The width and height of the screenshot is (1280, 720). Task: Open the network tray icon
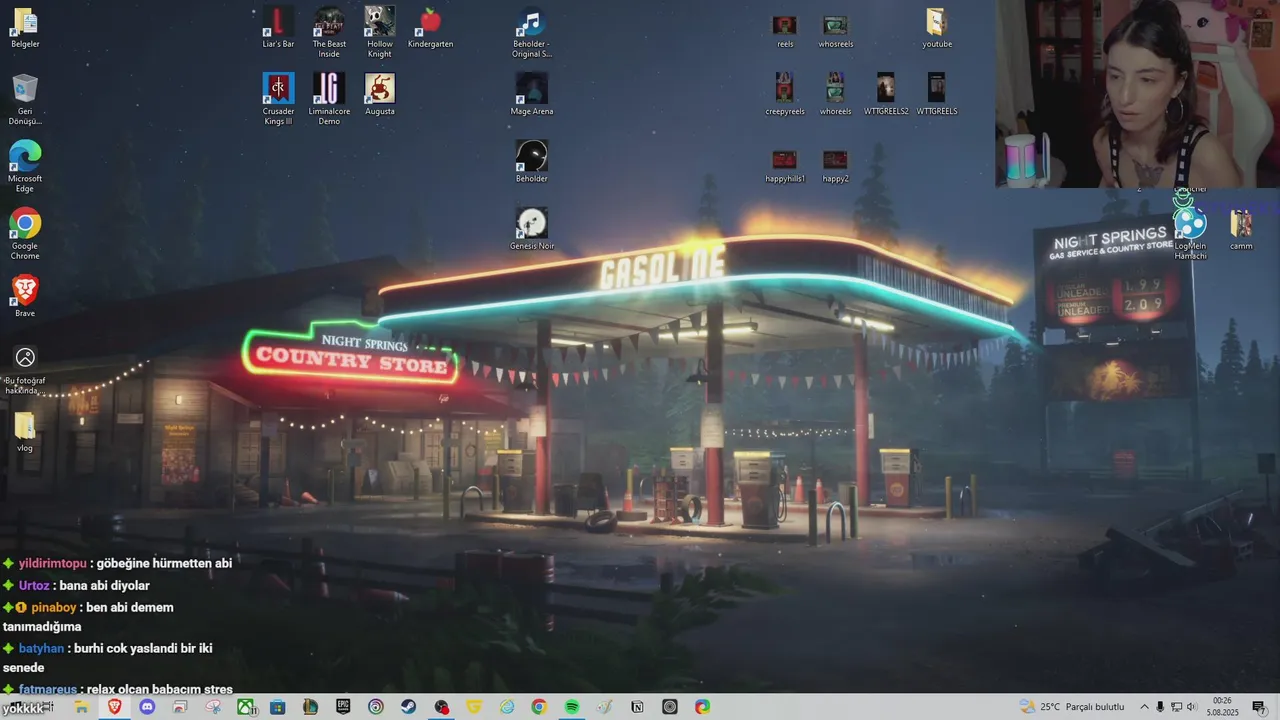[x=1176, y=707]
